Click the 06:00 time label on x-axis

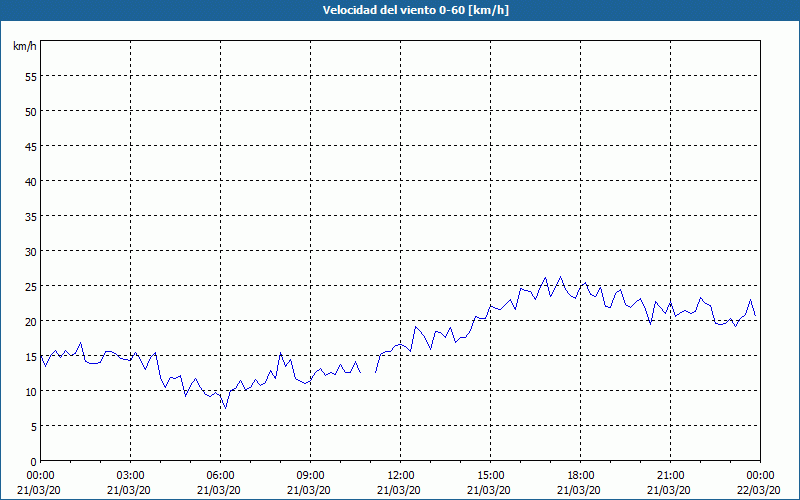220,476
